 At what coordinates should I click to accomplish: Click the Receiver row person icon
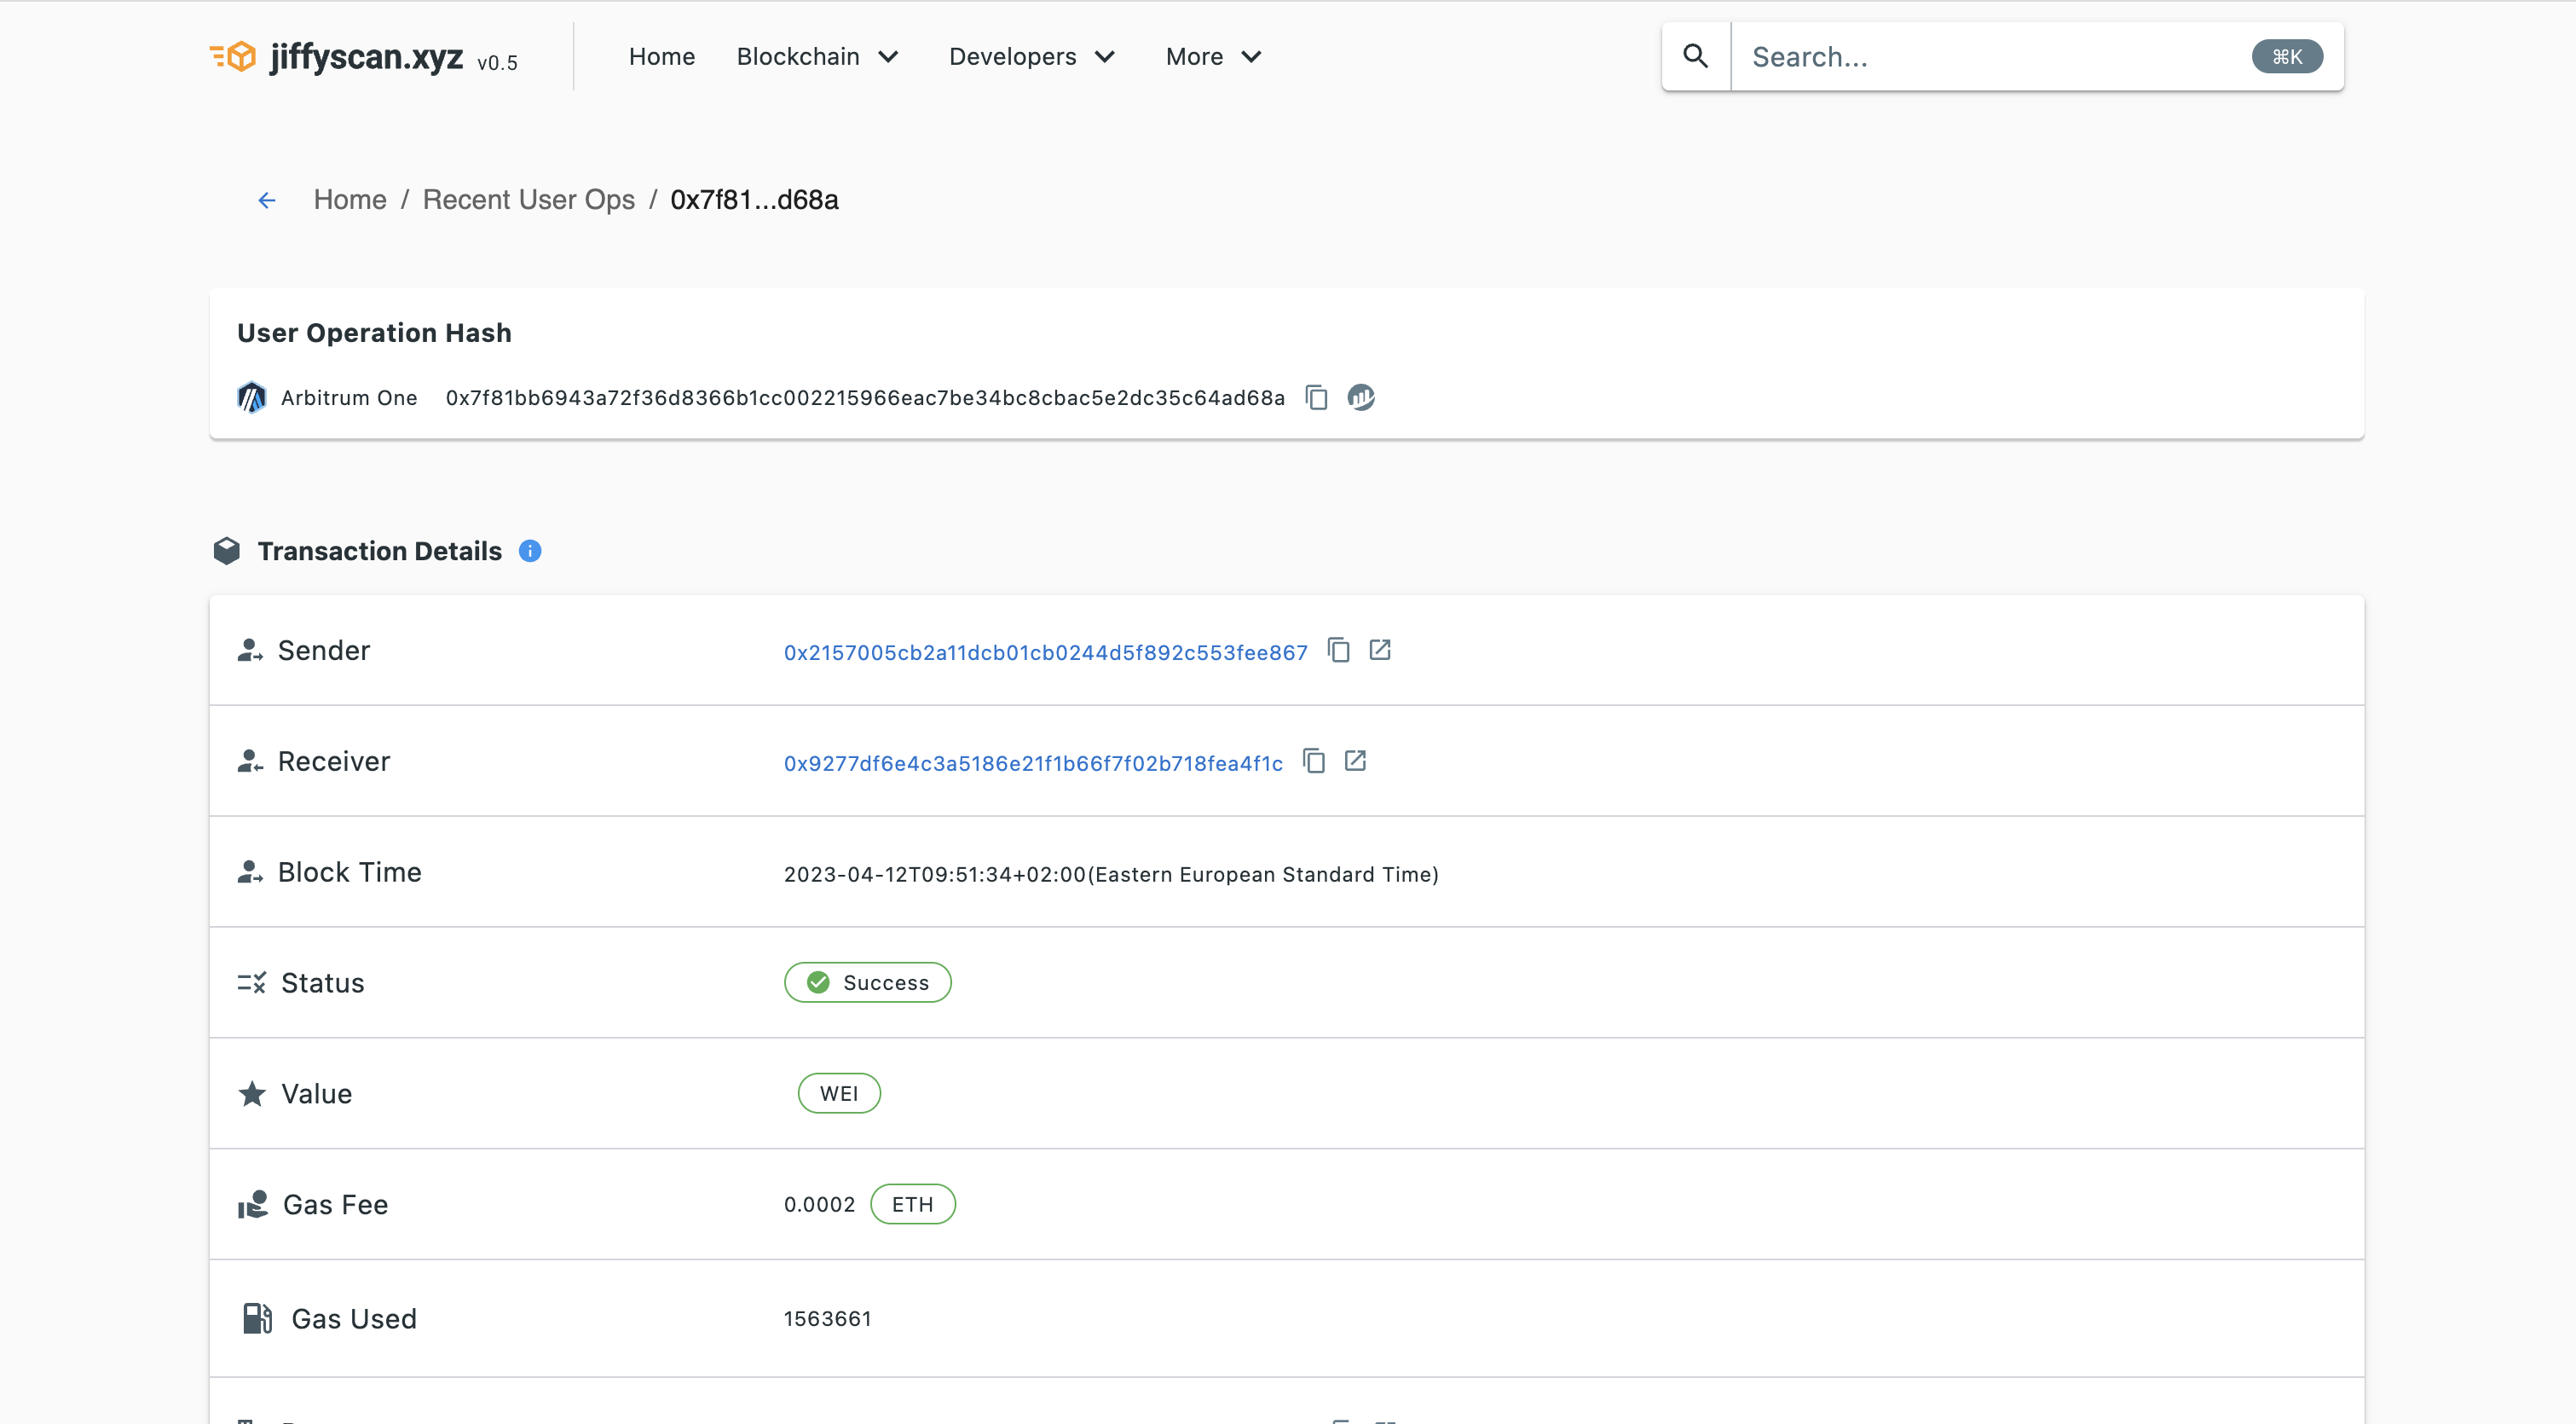(250, 761)
